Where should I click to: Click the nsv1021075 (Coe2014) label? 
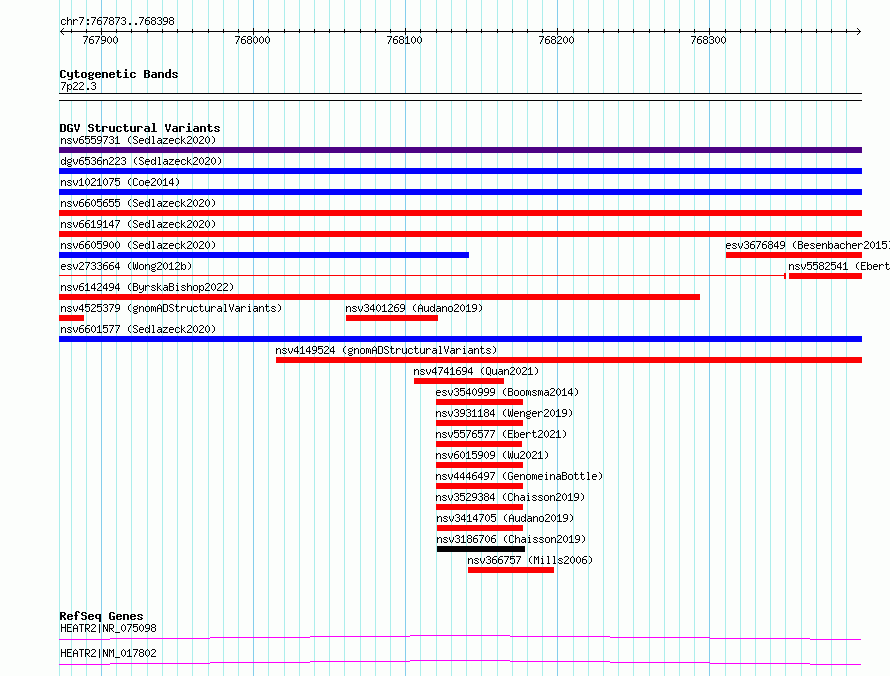click(x=120, y=182)
